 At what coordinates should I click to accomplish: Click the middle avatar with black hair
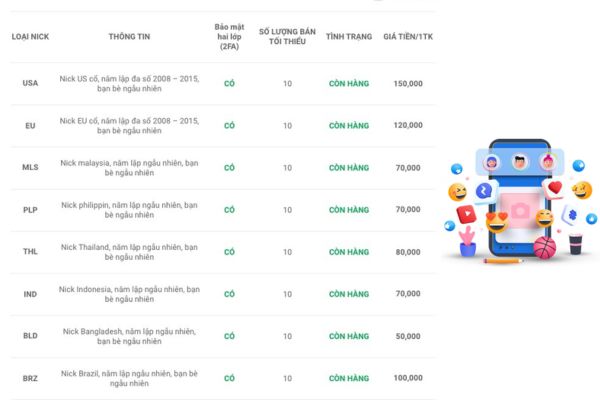[x=520, y=161]
